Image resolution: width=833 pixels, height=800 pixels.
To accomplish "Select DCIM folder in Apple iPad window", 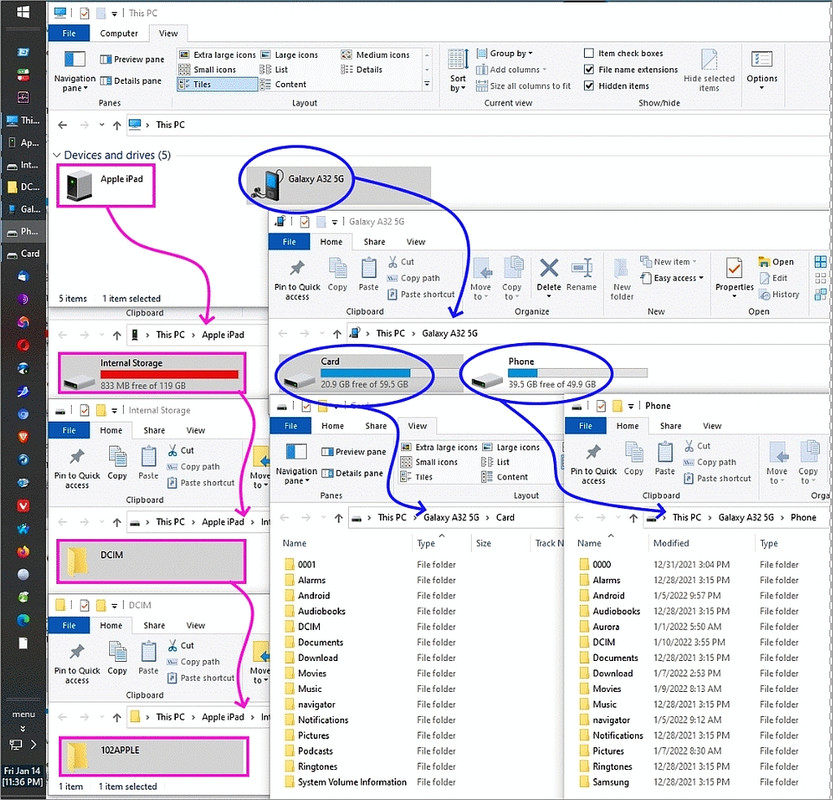I will click(x=151, y=562).
